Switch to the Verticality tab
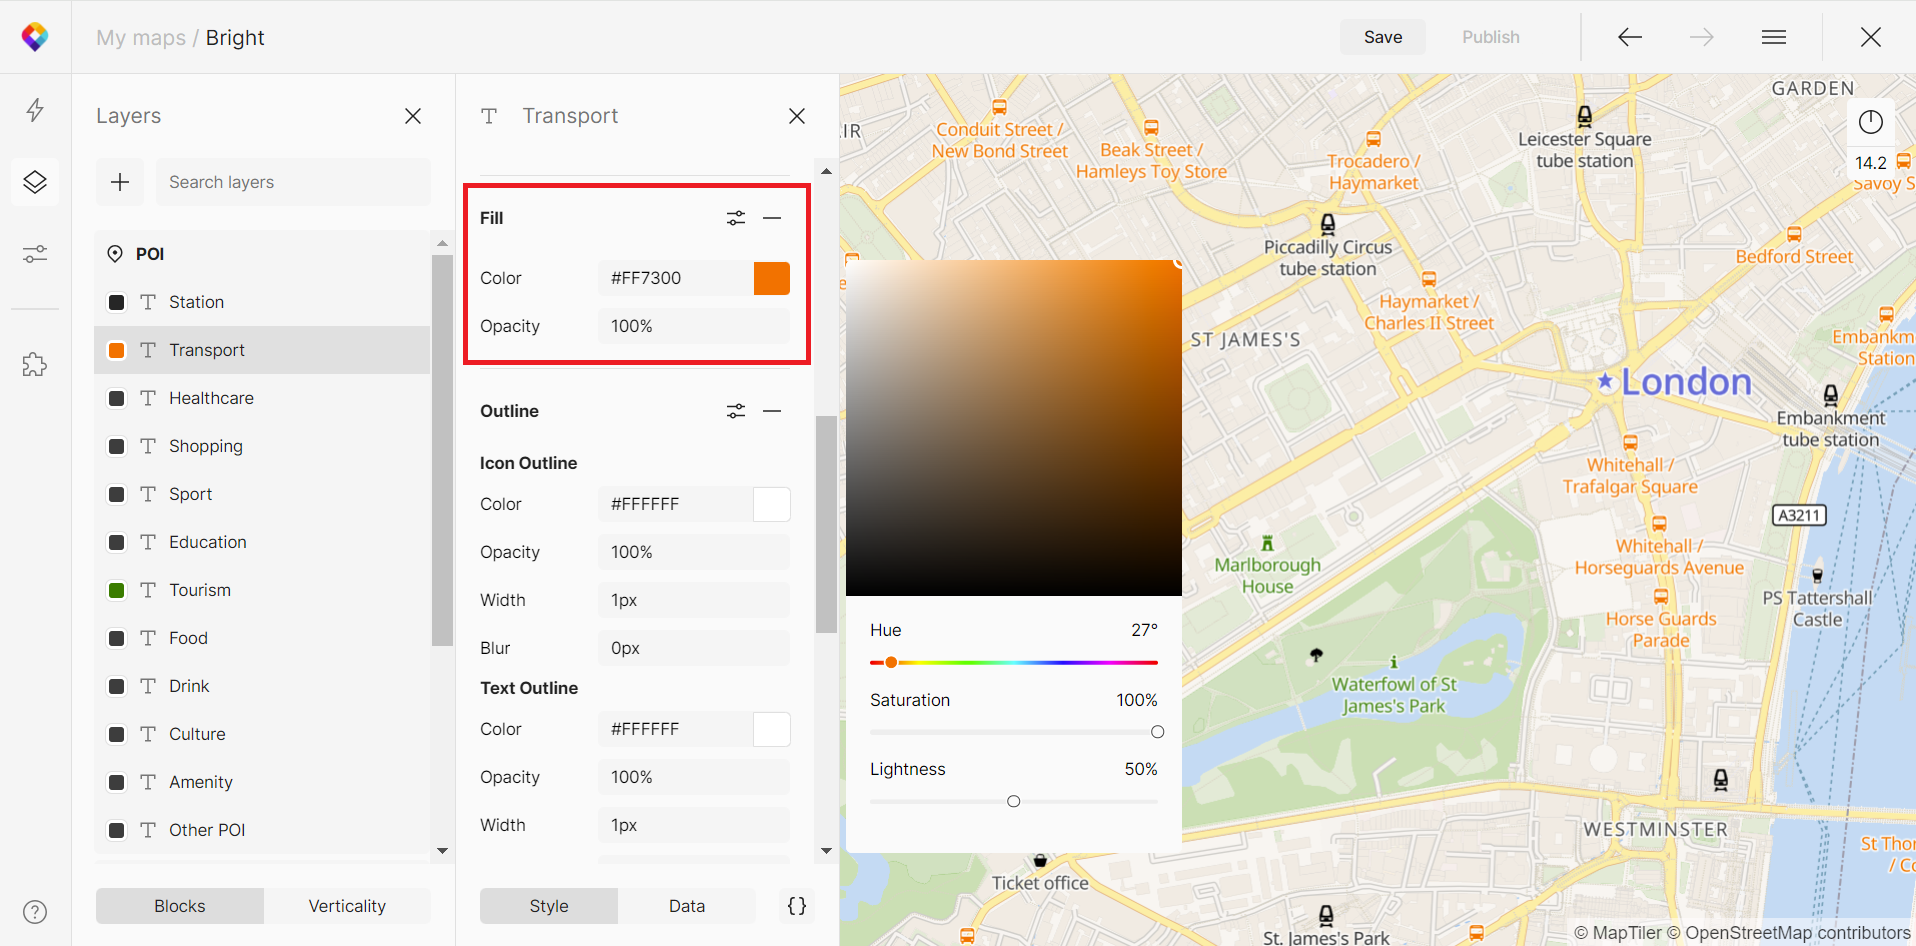This screenshot has width=1916, height=946. pos(346,906)
